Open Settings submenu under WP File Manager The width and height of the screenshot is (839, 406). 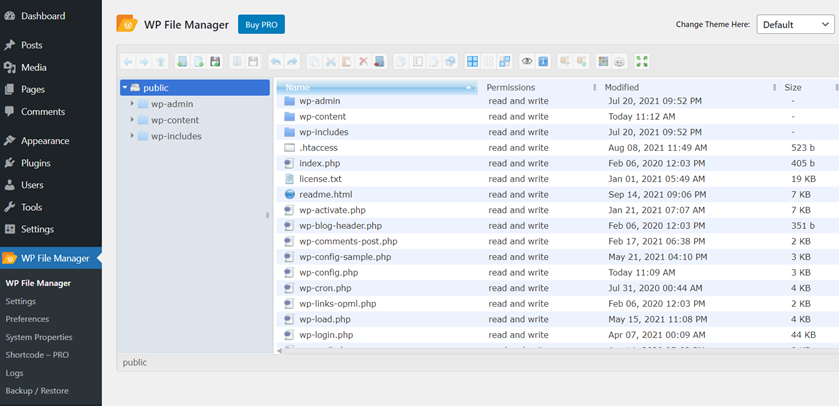(20, 301)
